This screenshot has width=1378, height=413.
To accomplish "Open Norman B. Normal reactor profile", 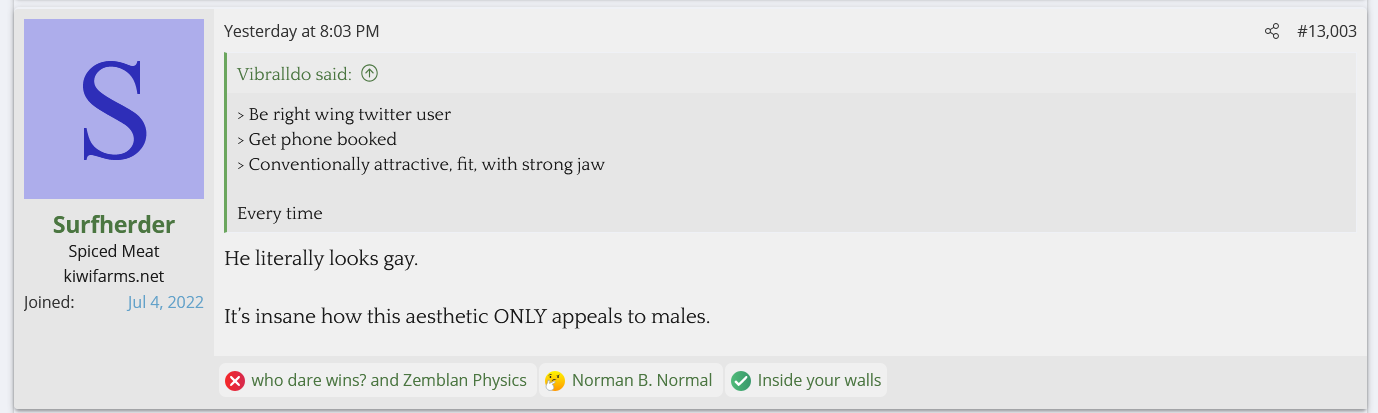I will 642,381.
